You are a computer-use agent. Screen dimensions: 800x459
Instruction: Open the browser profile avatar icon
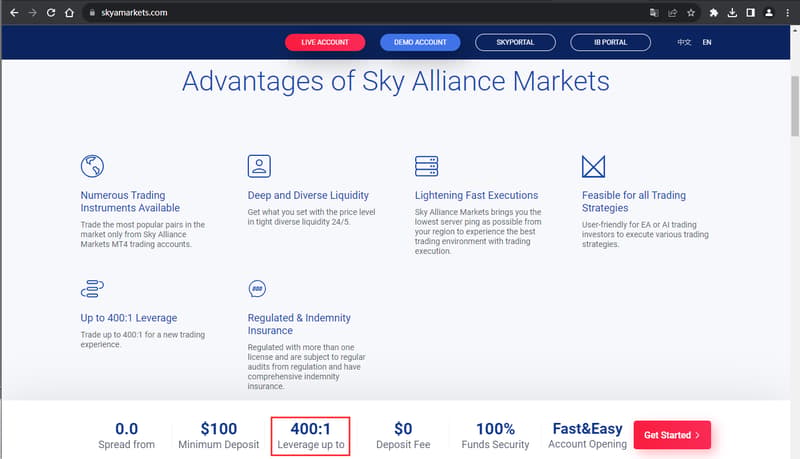pos(769,13)
